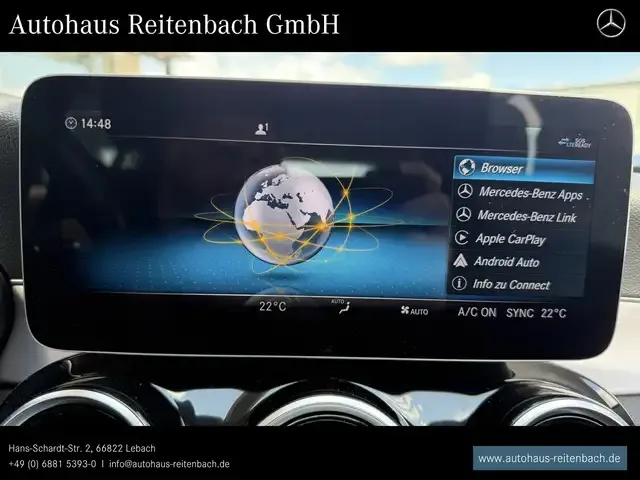Click the Hans-Schardt-Str. 2 address text

click(82, 448)
